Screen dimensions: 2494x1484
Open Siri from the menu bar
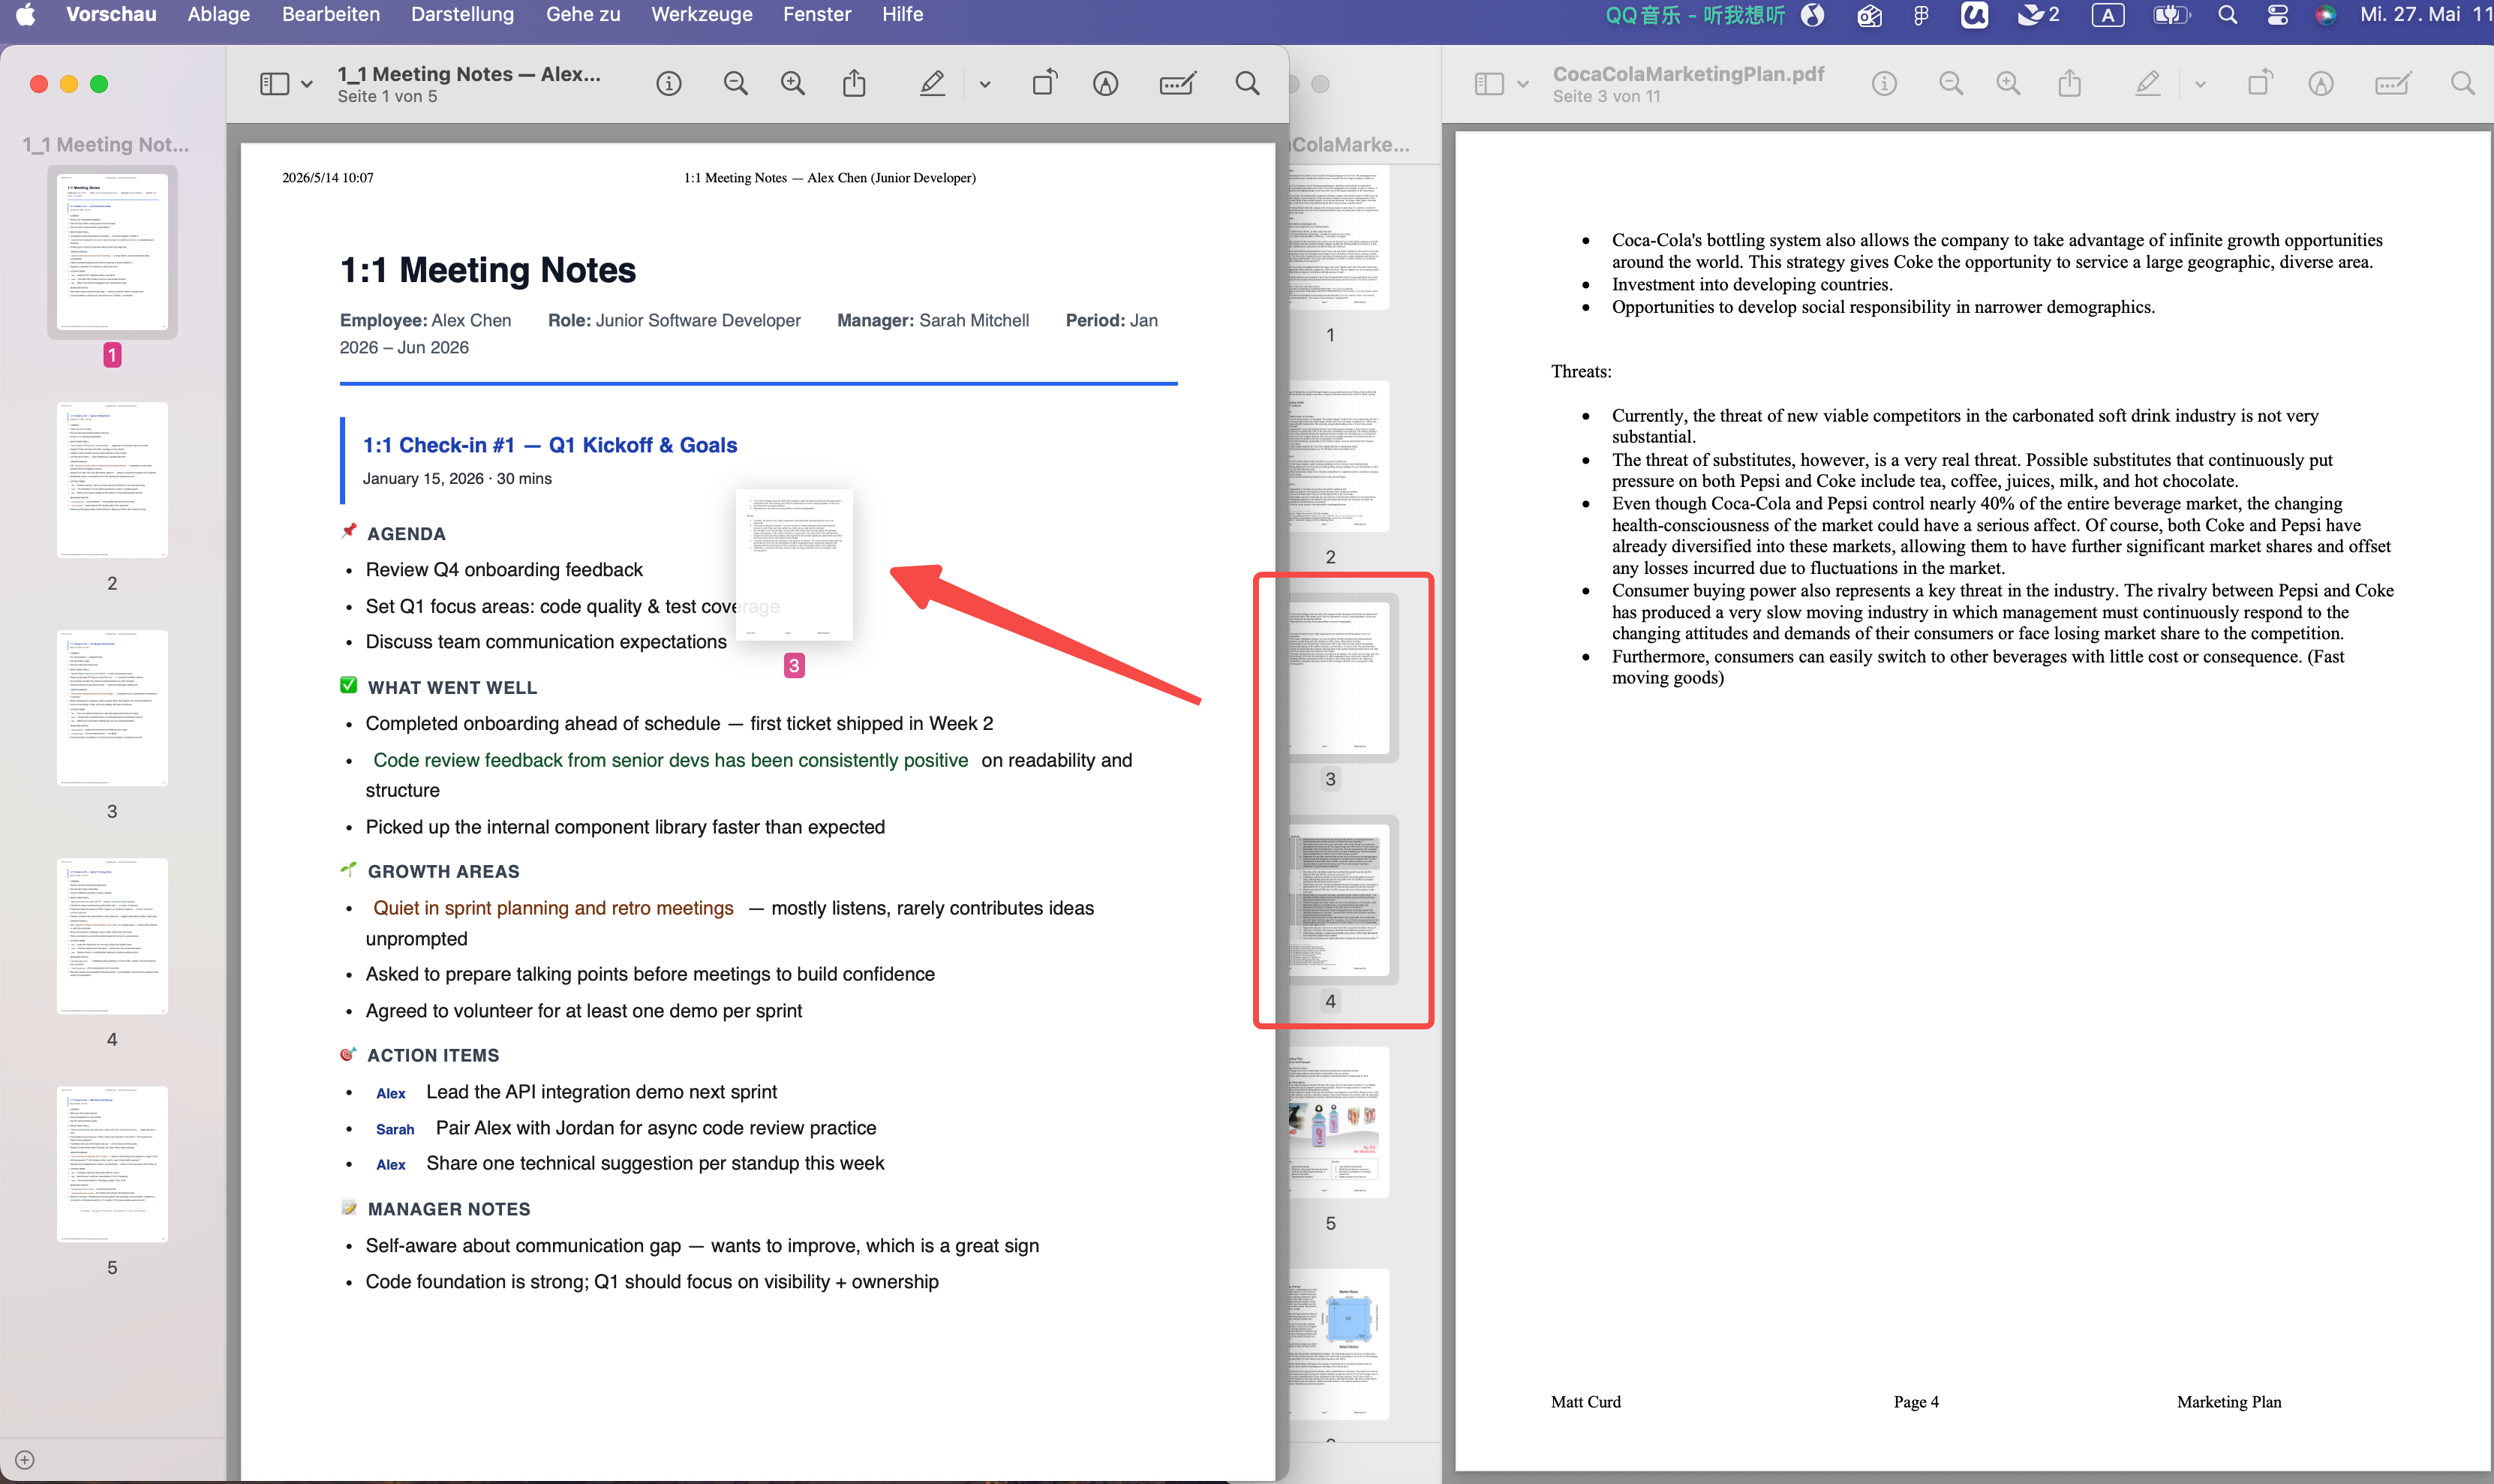[2325, 14]
